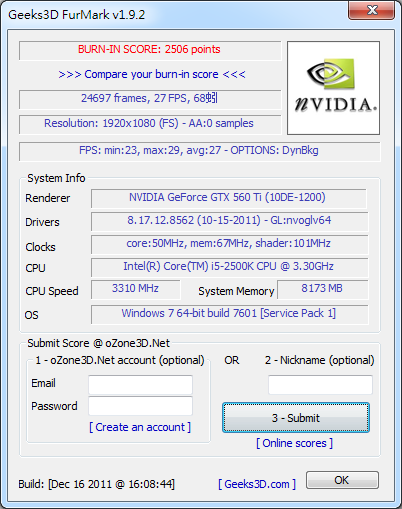This screenshot has width=402, height=509.
Task: Open the 'Compare your burn-in score' link
Action: tap(152, 74)
